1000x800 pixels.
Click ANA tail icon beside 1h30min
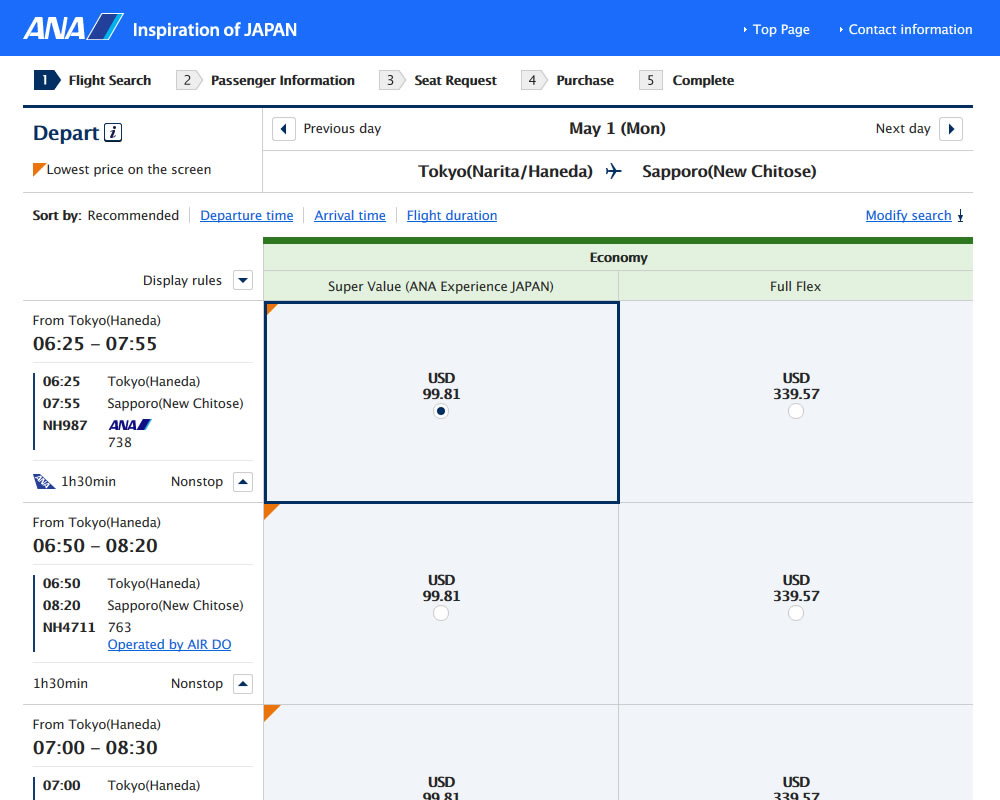click(44, 481)
